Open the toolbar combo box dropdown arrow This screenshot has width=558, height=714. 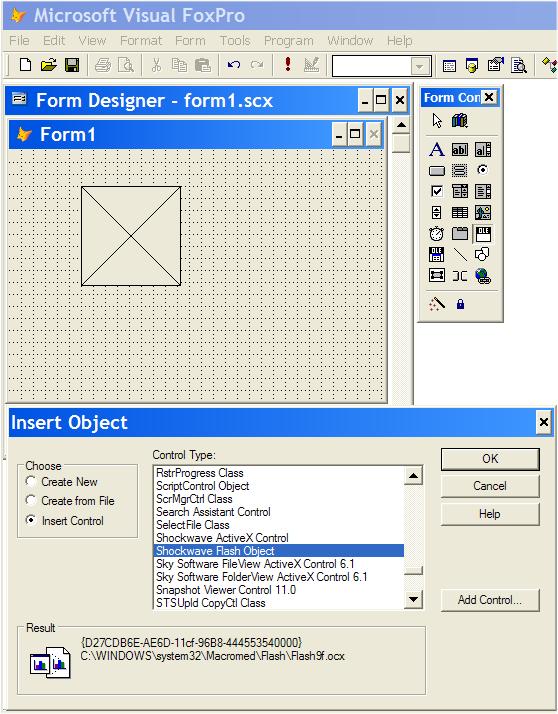coord(419,67)
